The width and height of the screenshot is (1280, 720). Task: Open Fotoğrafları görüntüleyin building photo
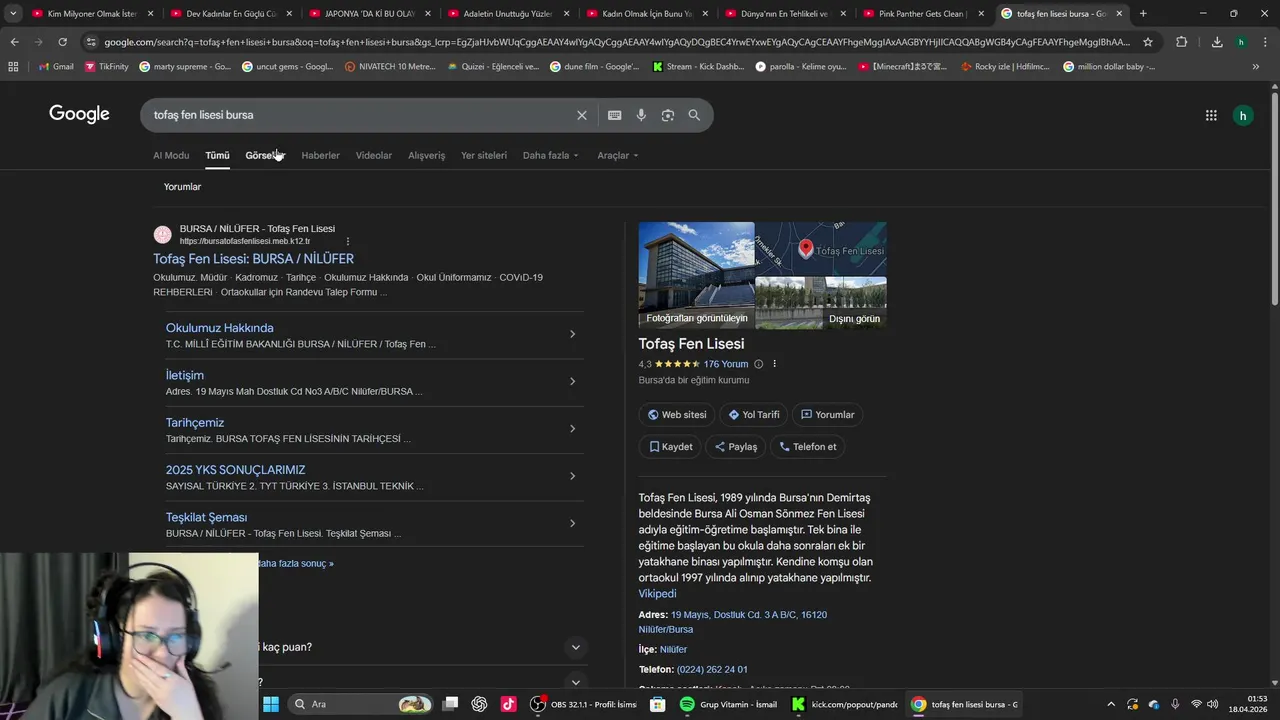click(697, 275)
